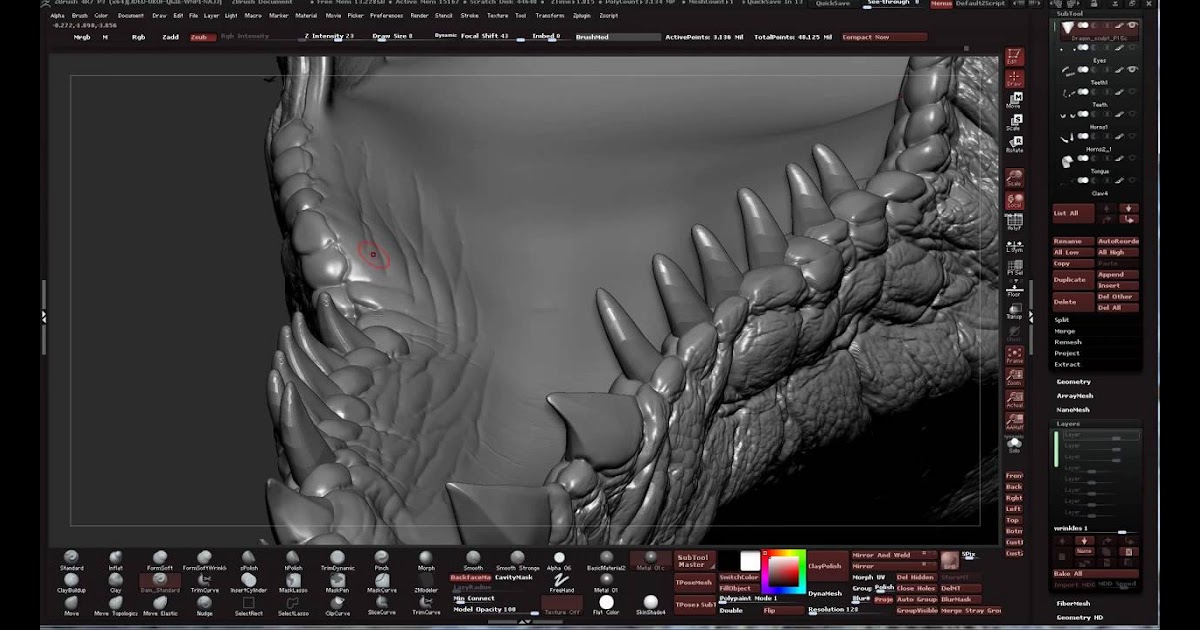The width and height of the screenshot is (1200, 630).
Task: Click the white main color swatch
Action: [x=750, y=561]
